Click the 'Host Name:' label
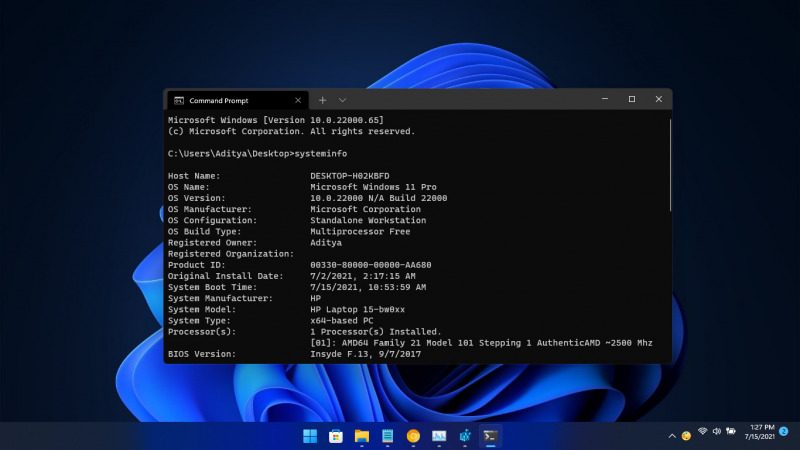This screenshot has height=450, width=800. point(194,176)
